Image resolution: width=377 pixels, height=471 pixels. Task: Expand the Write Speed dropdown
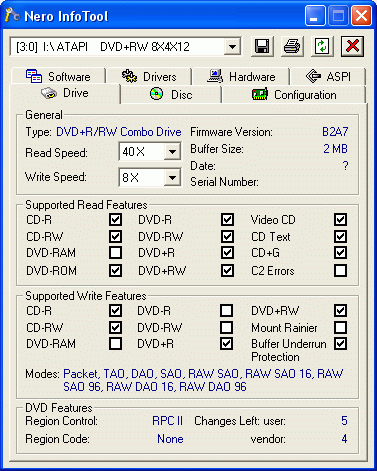pyautogui.click(x=172, y=177)
